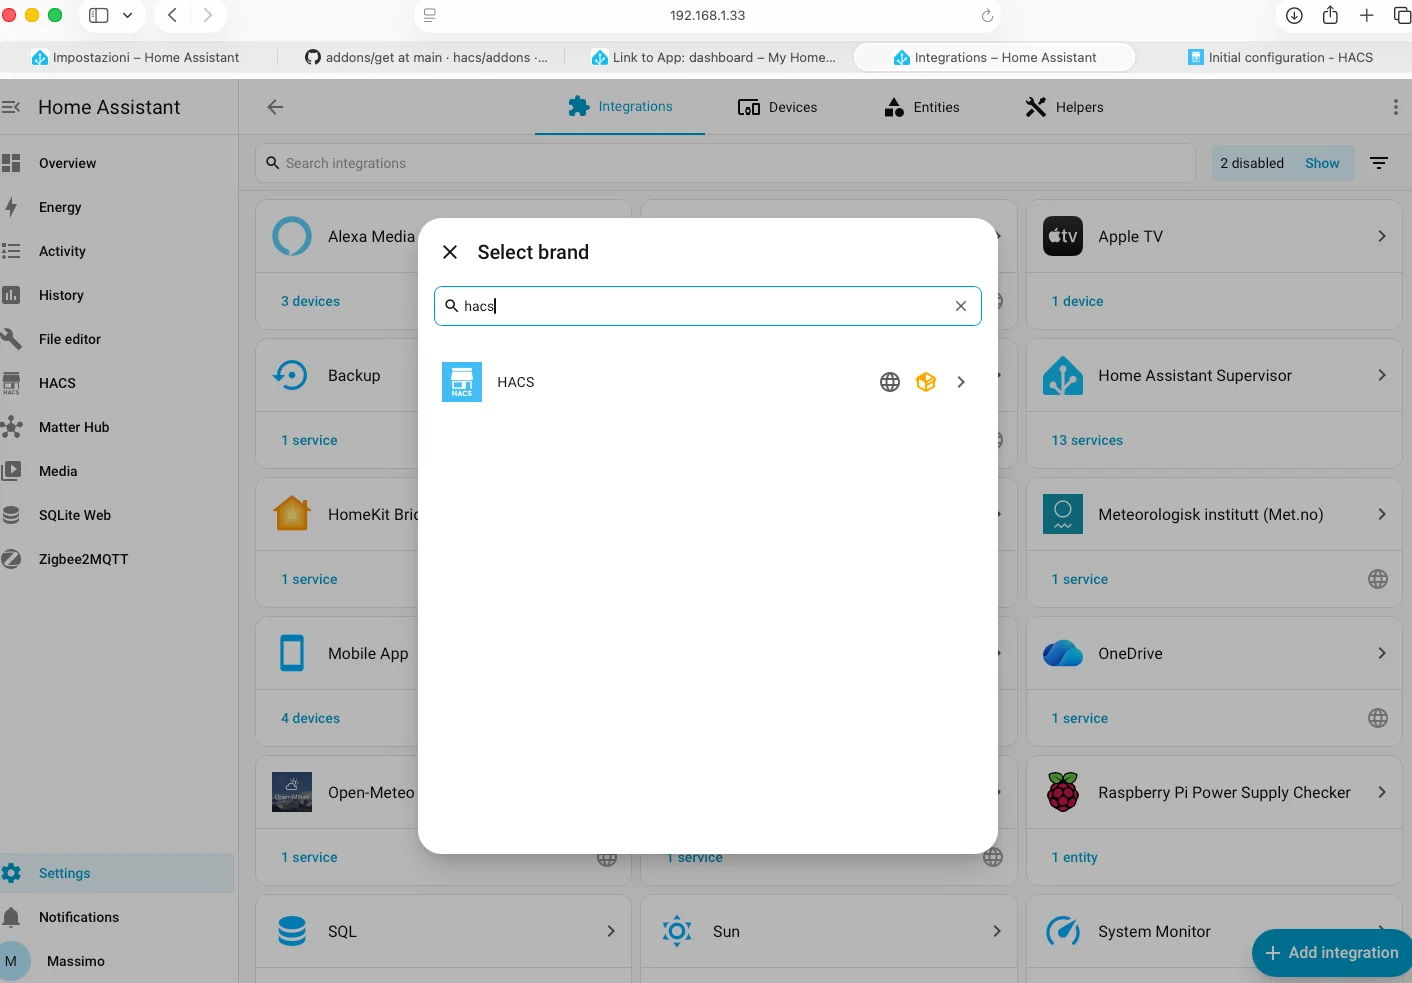Image resolution: width=1412 pixels, height=983 pixels.
Task: Open File editor in the sidebar
Action: (x=118, y=339)
